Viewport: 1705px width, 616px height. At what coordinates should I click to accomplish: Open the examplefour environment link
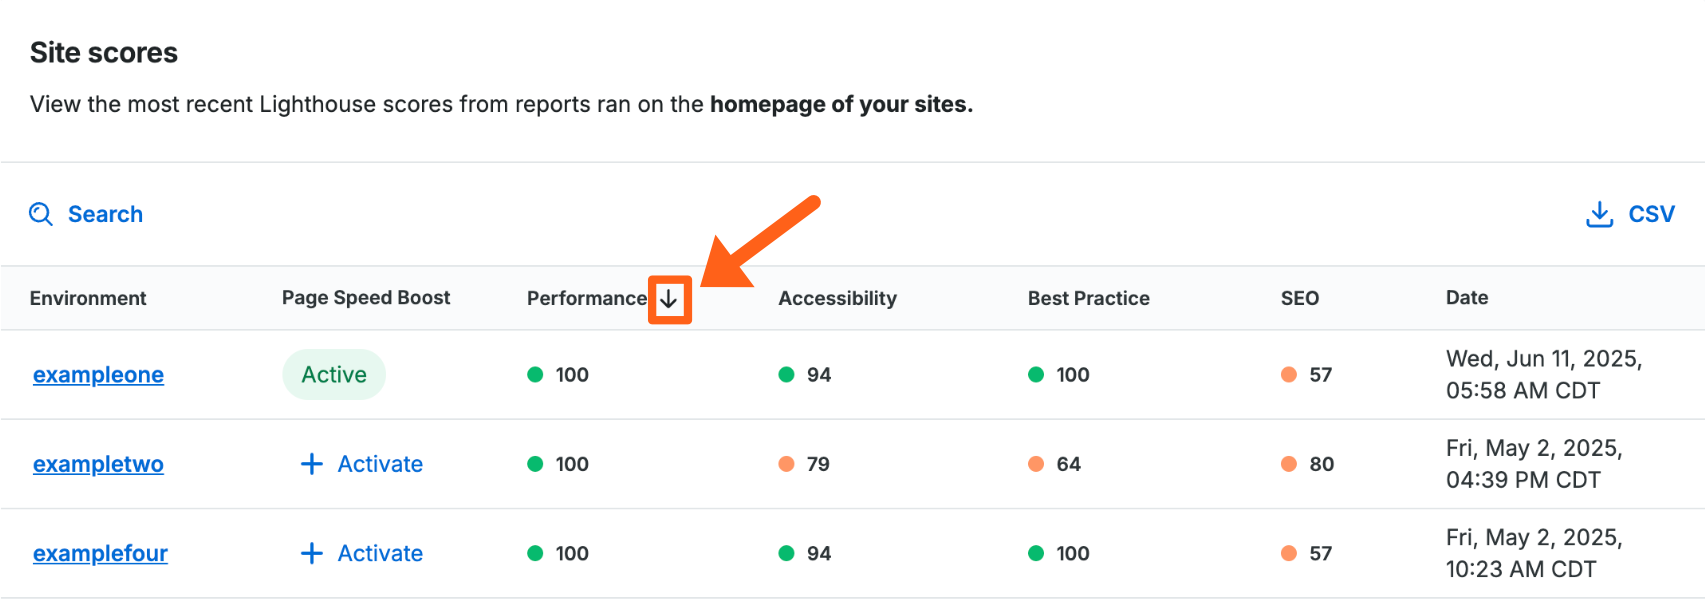100,553
